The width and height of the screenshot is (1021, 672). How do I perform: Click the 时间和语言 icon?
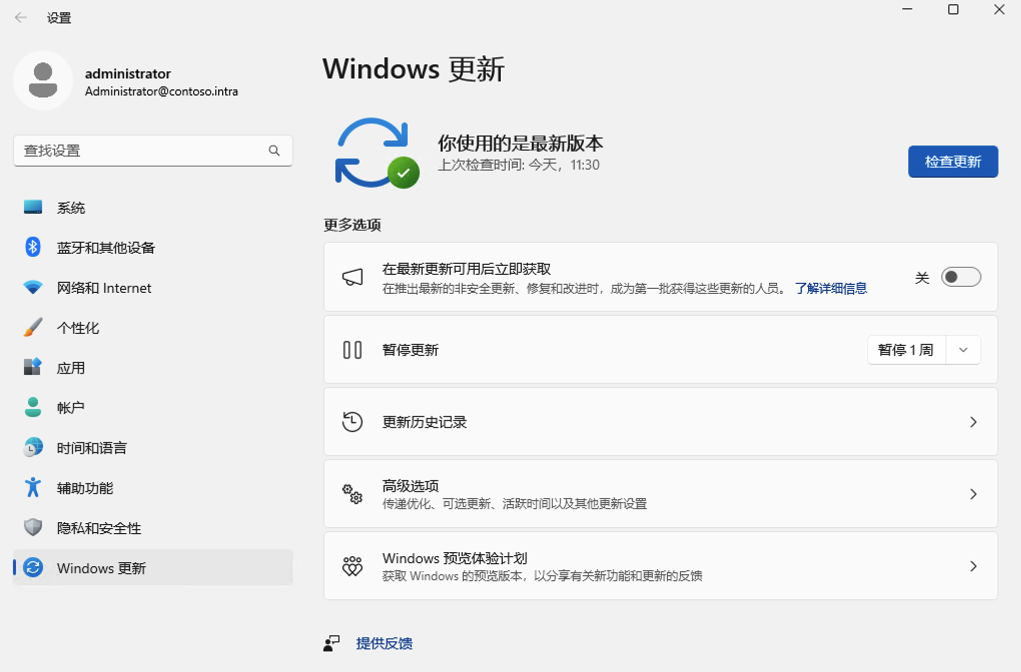32,447
